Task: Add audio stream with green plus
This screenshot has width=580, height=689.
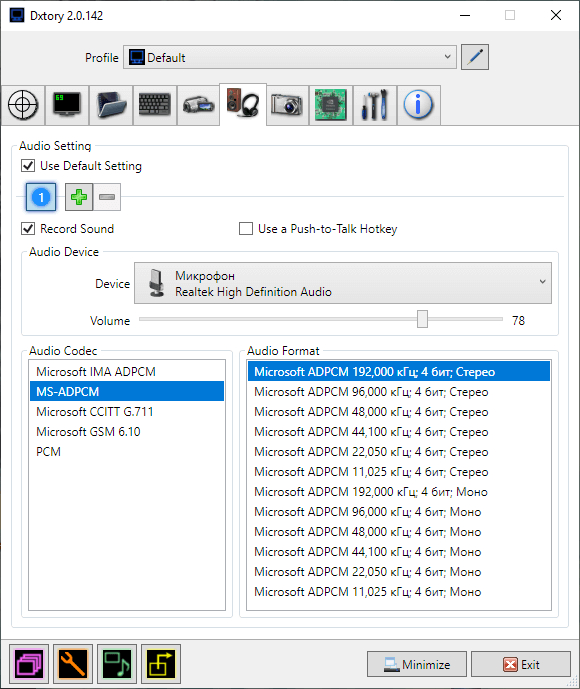Action: 79,197
